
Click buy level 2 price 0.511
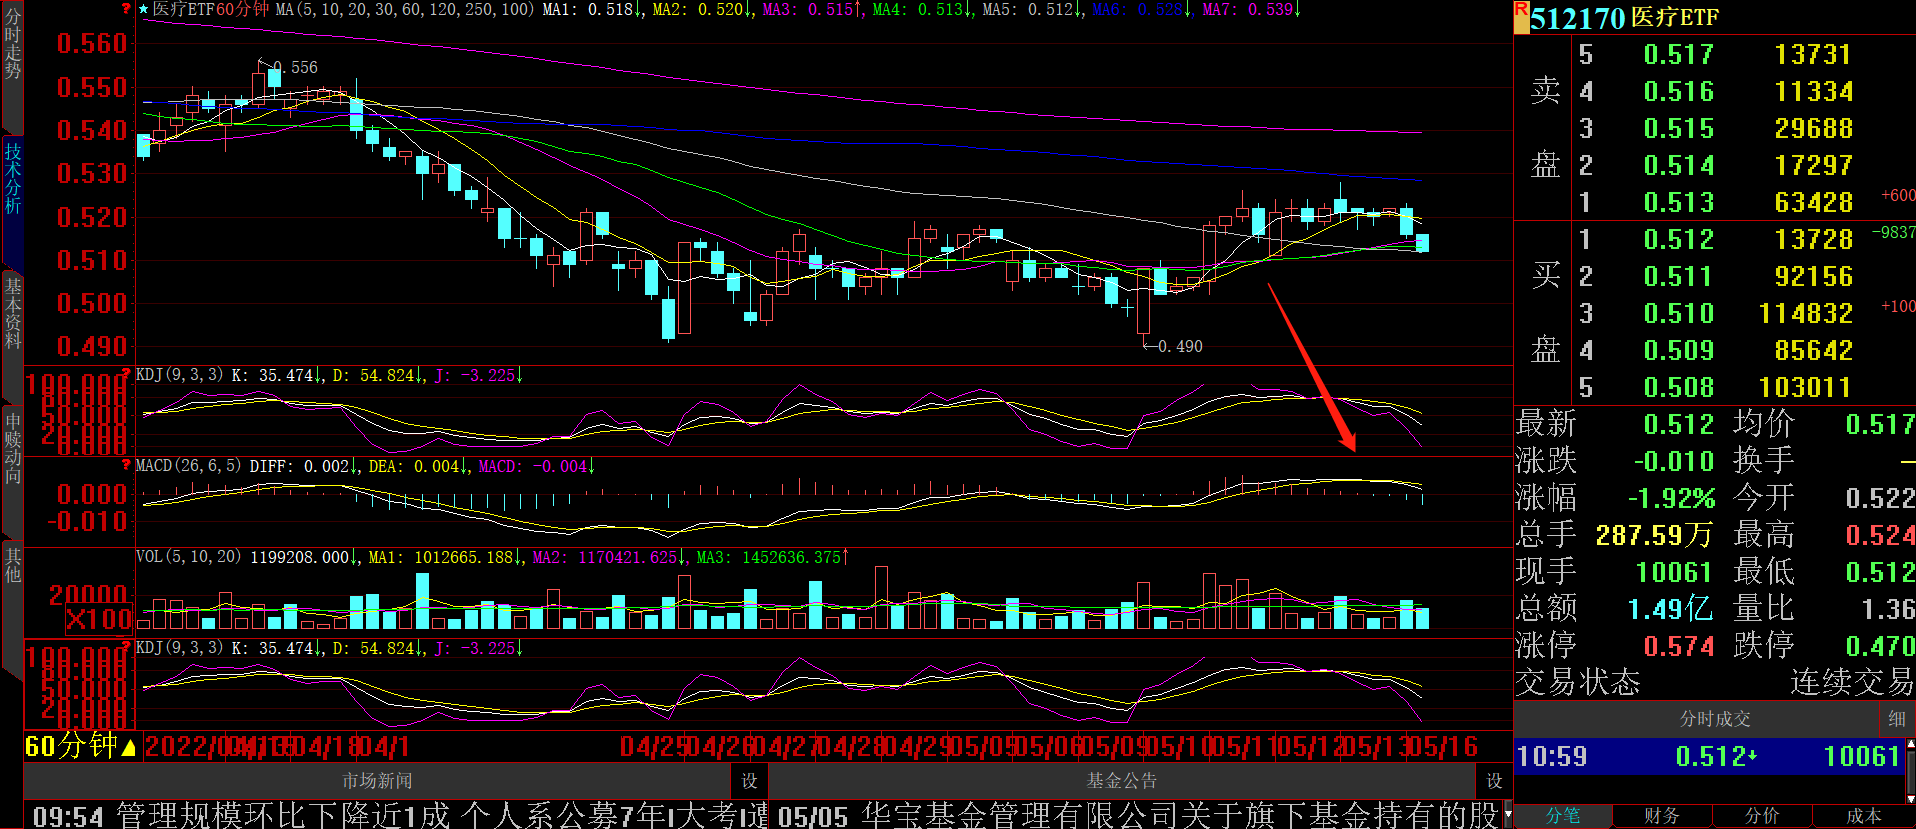[x=1678, y=277]
